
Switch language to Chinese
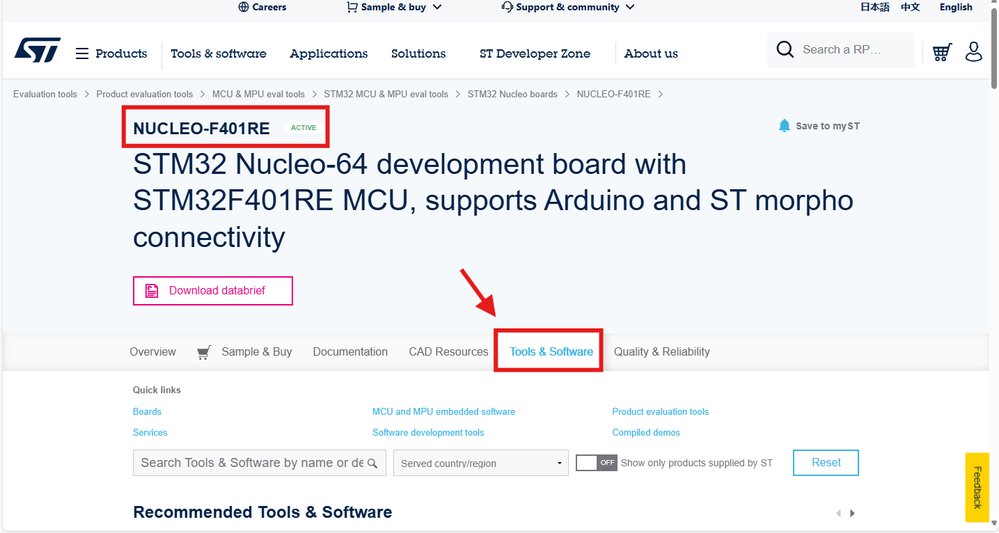pos(910,7)
